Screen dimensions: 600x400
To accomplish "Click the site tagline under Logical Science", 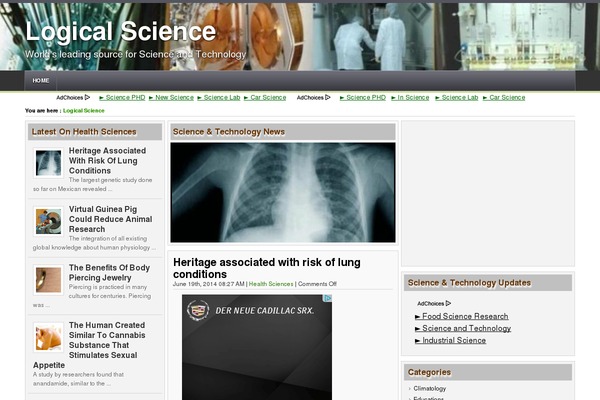I will click(135, 54).
